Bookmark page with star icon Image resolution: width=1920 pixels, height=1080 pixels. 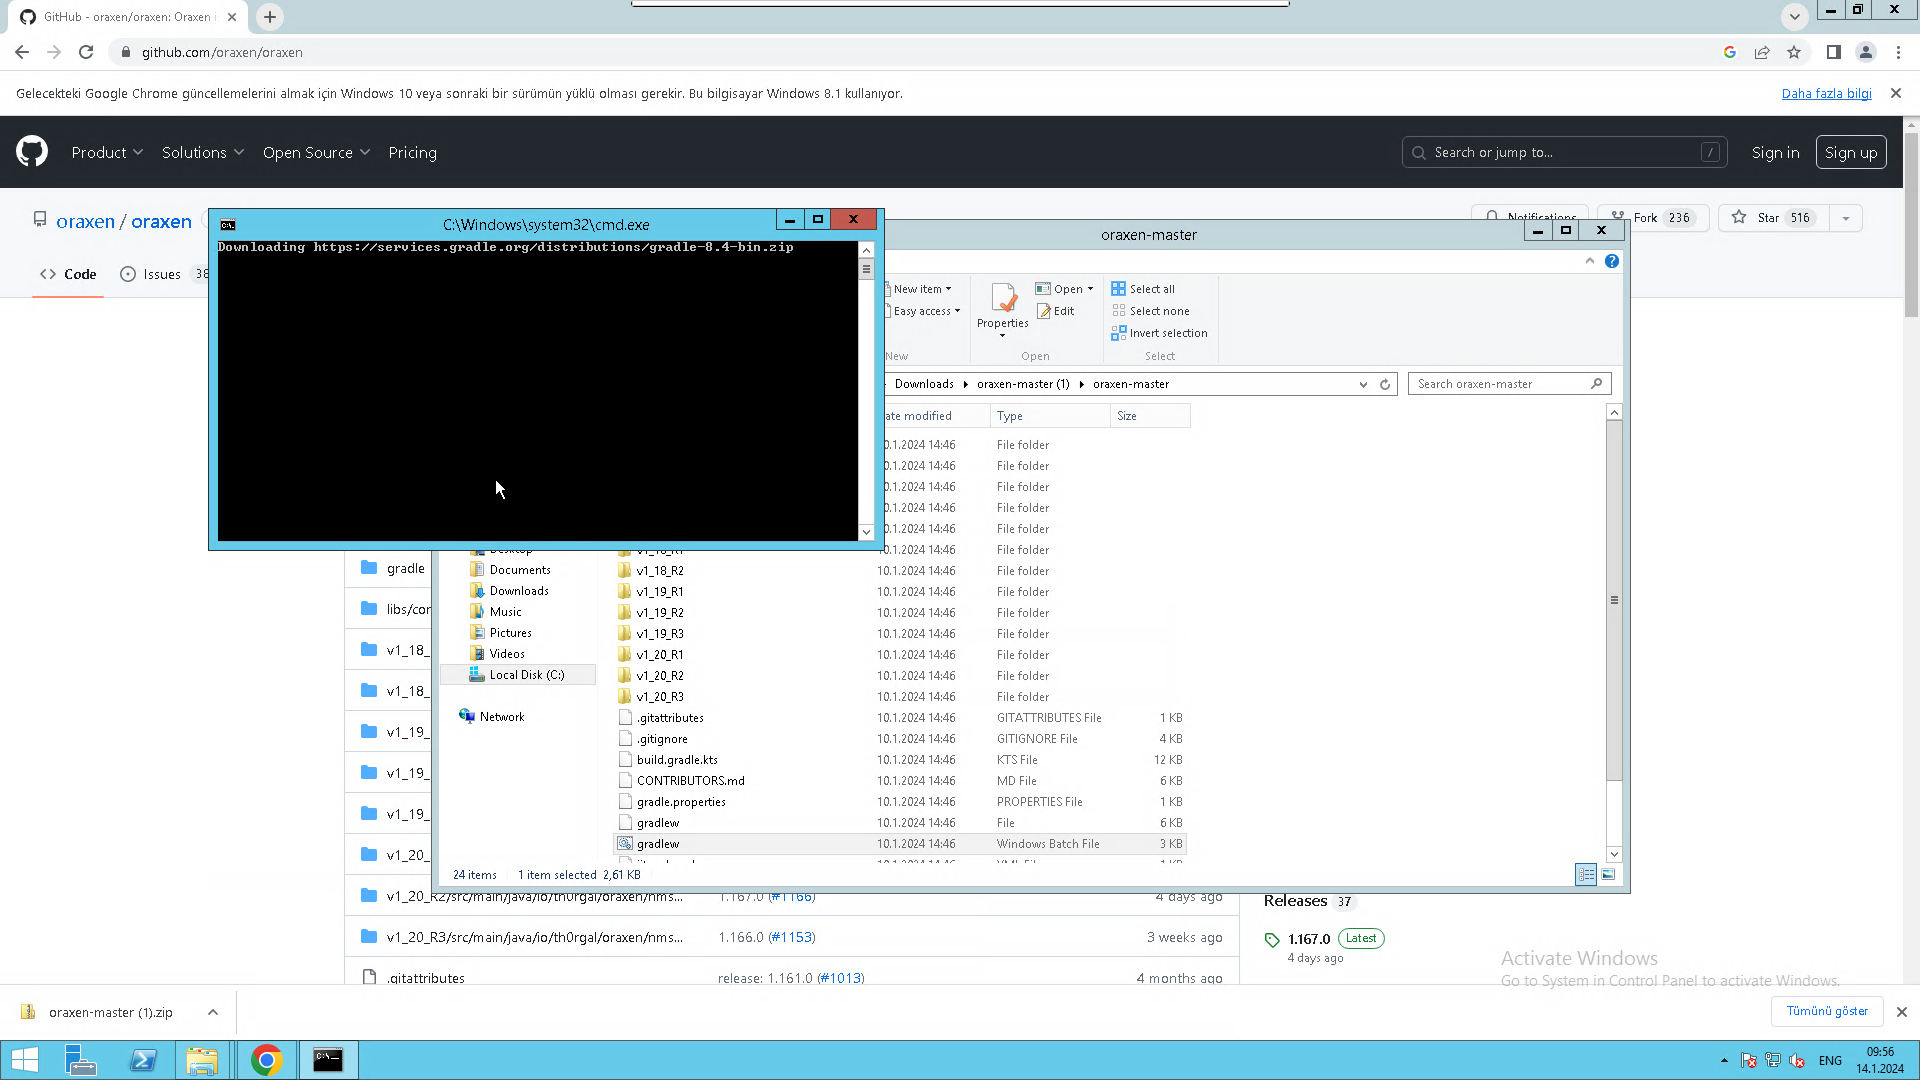click(x=1794, y=52)
